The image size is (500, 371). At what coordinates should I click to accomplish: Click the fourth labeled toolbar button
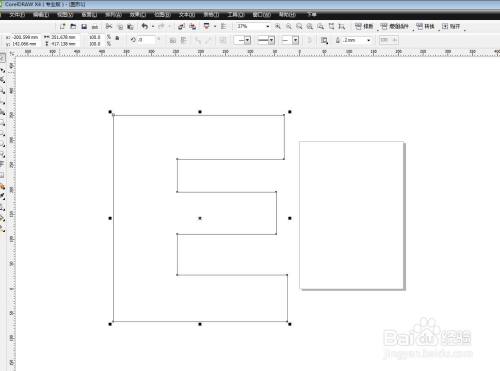[451, 26]
